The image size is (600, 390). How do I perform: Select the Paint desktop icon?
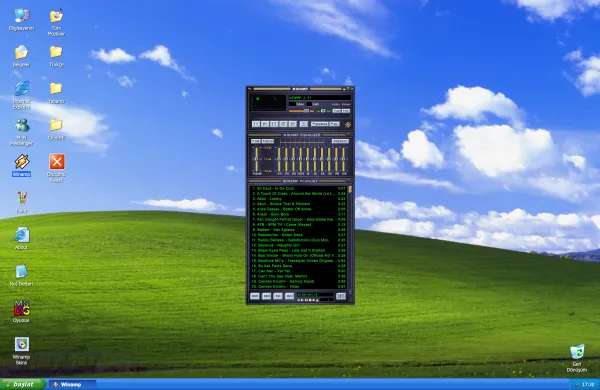click(21, 202)
